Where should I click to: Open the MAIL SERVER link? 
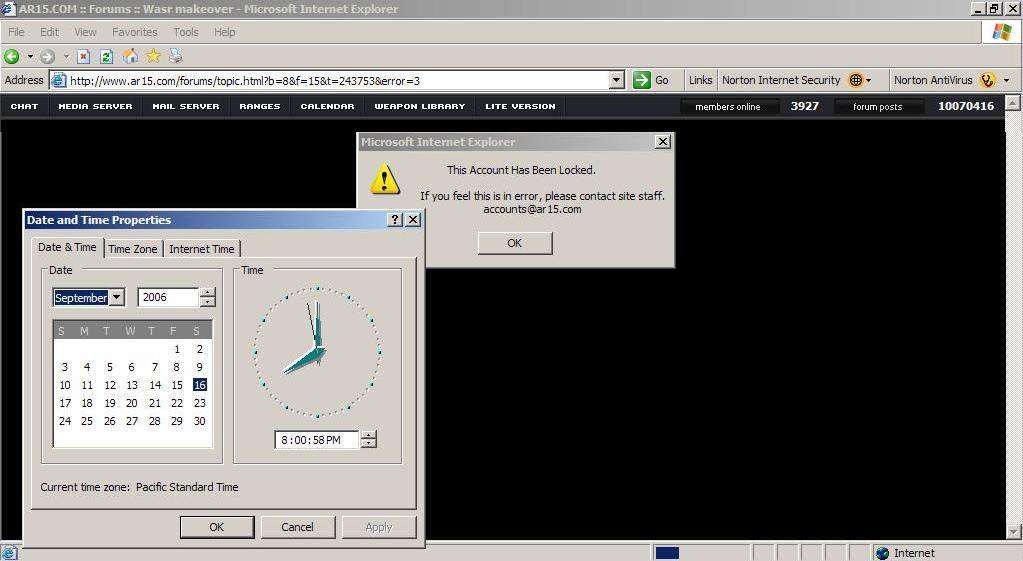186,106
